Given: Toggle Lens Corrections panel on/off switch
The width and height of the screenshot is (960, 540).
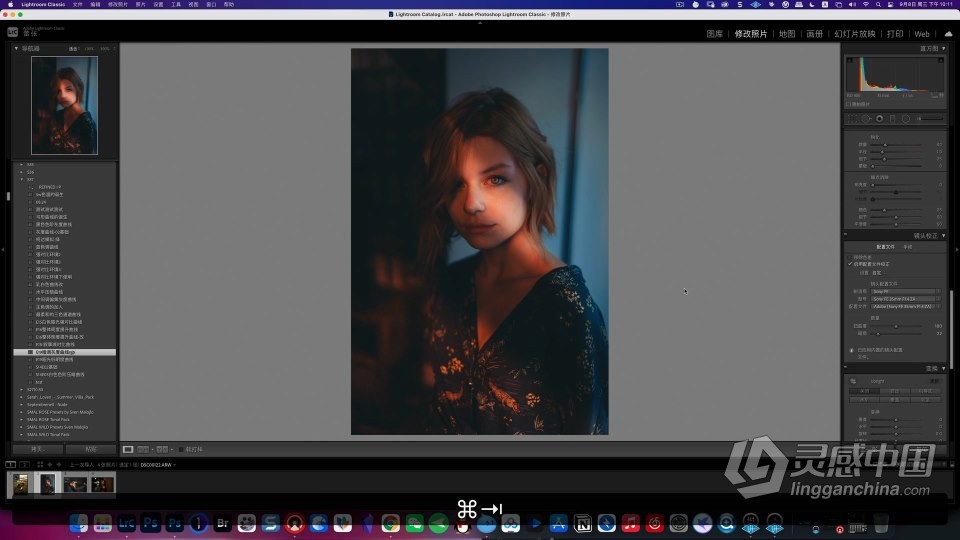Looking at the screenshot, I should [846, 235].
